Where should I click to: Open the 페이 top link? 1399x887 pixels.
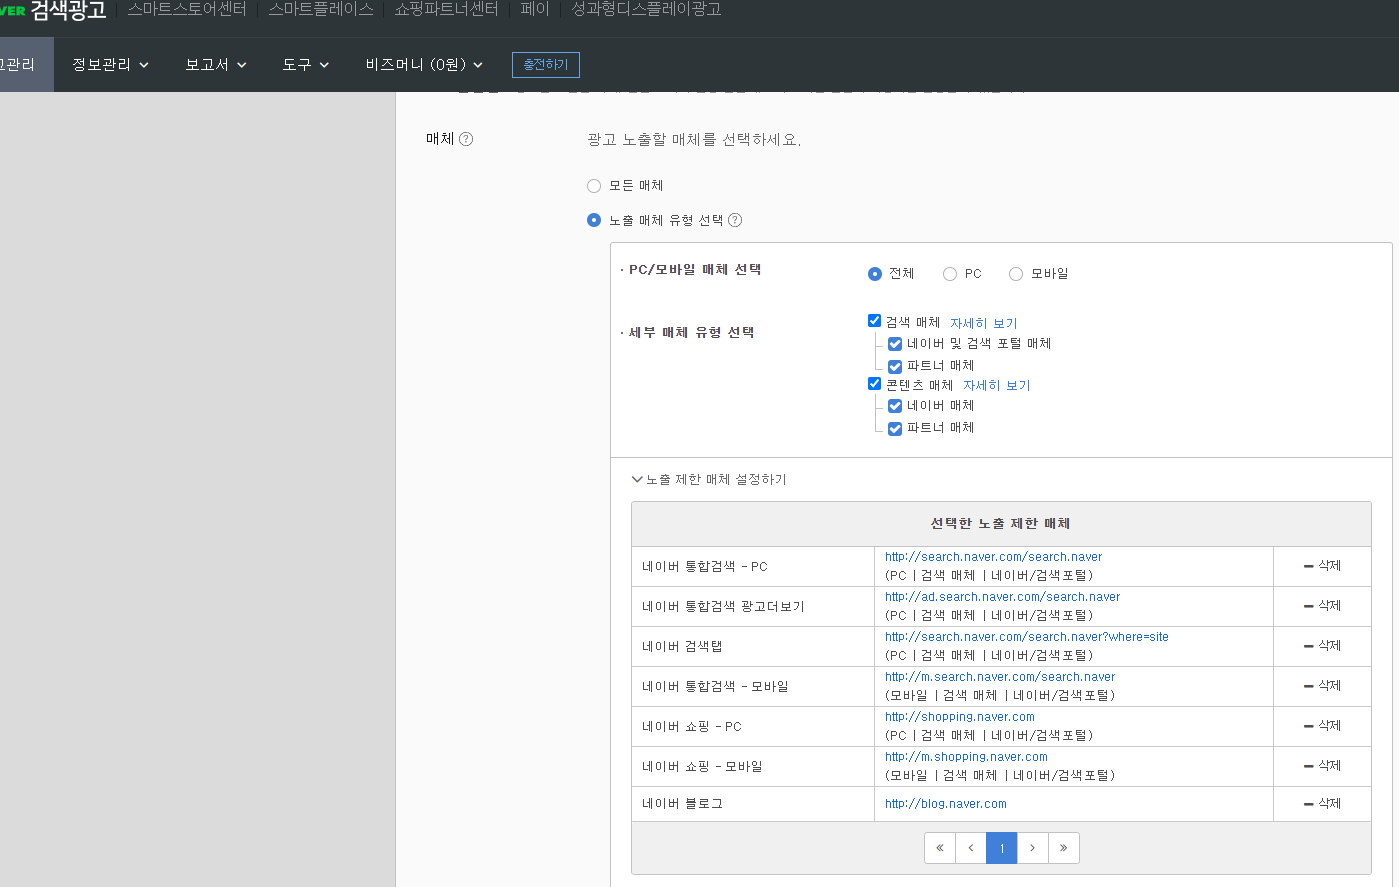[x=535, y=9]
